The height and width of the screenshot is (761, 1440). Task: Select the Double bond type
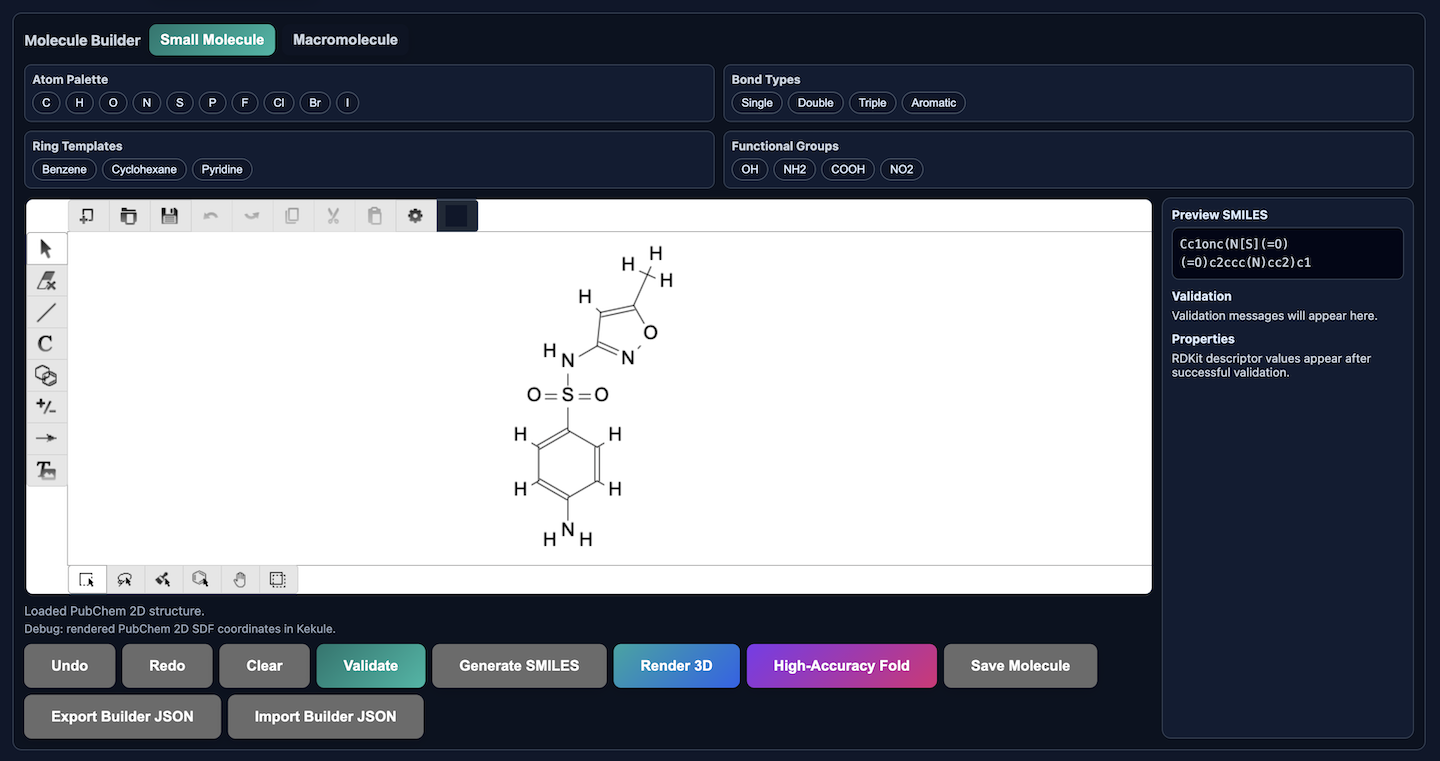[x=816, y=103]
